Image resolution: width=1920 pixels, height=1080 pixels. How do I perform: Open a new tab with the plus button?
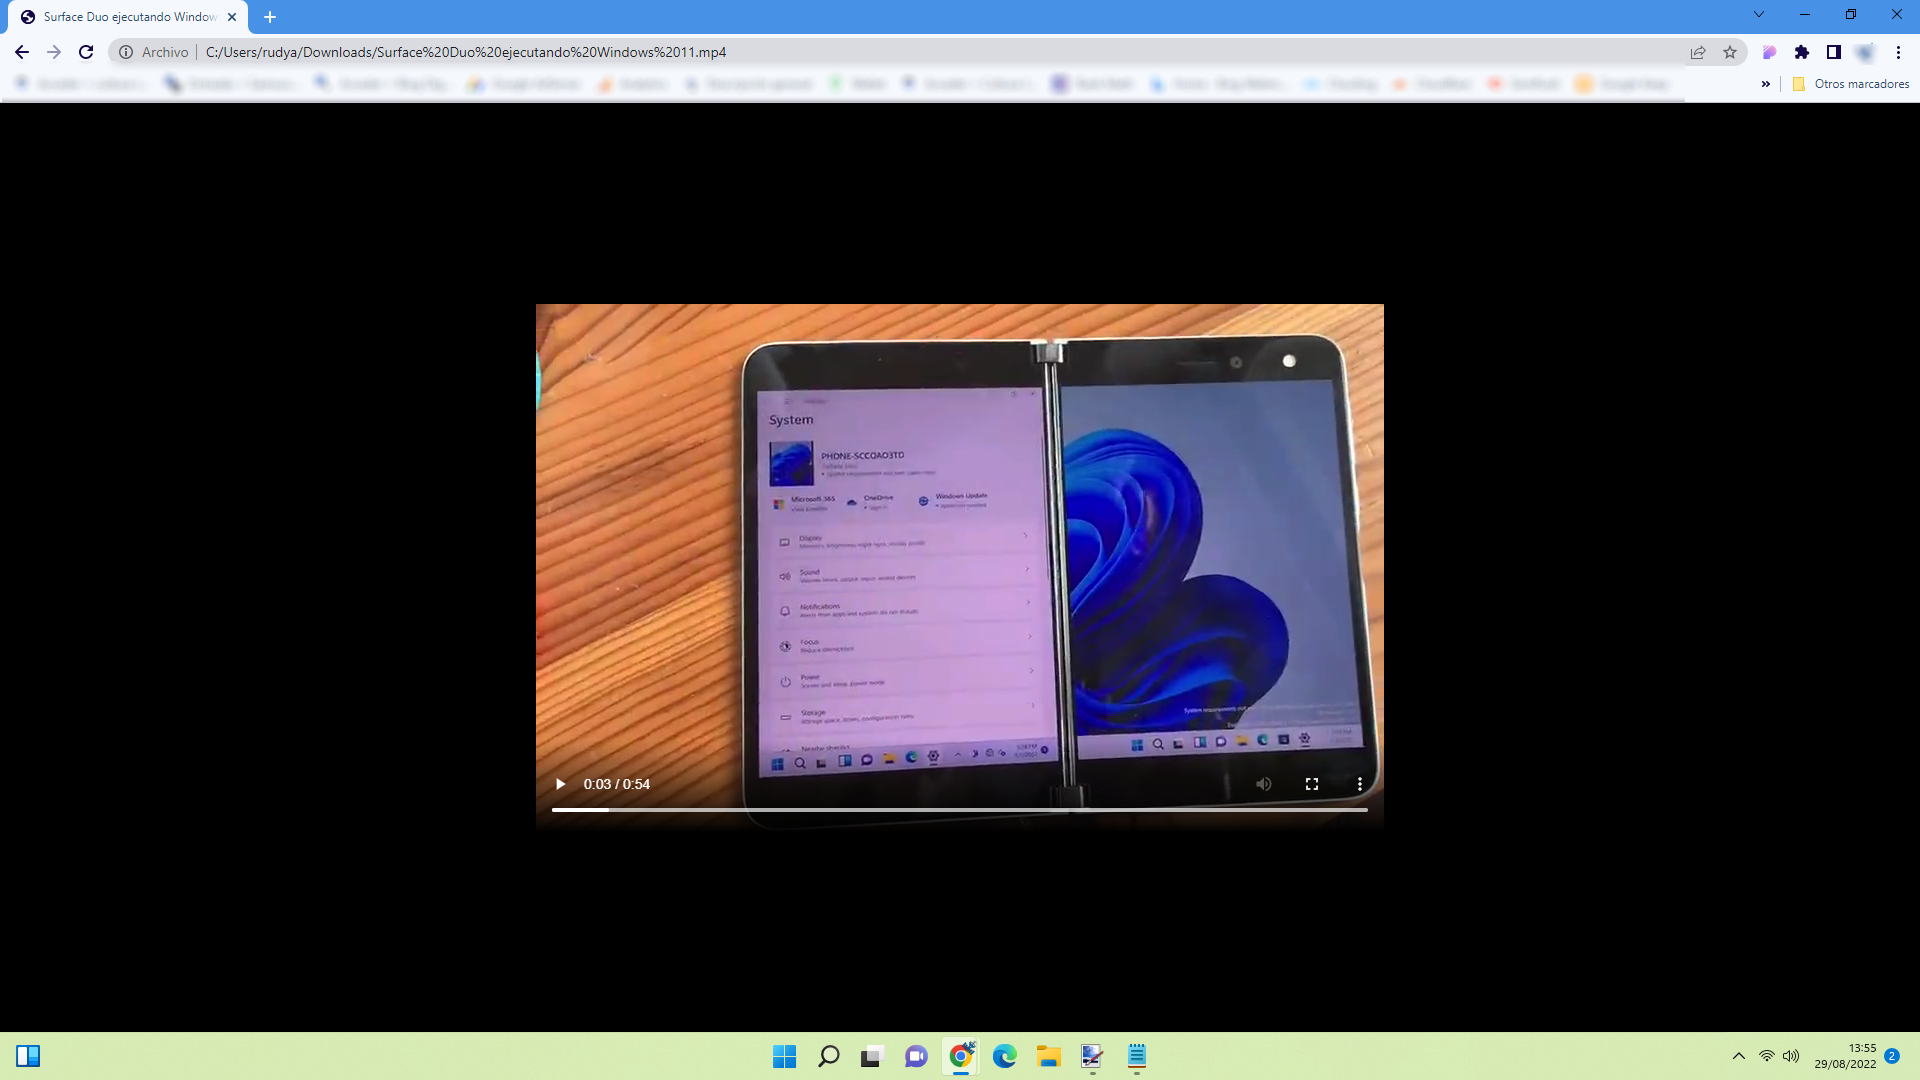(x=270, y=17)
